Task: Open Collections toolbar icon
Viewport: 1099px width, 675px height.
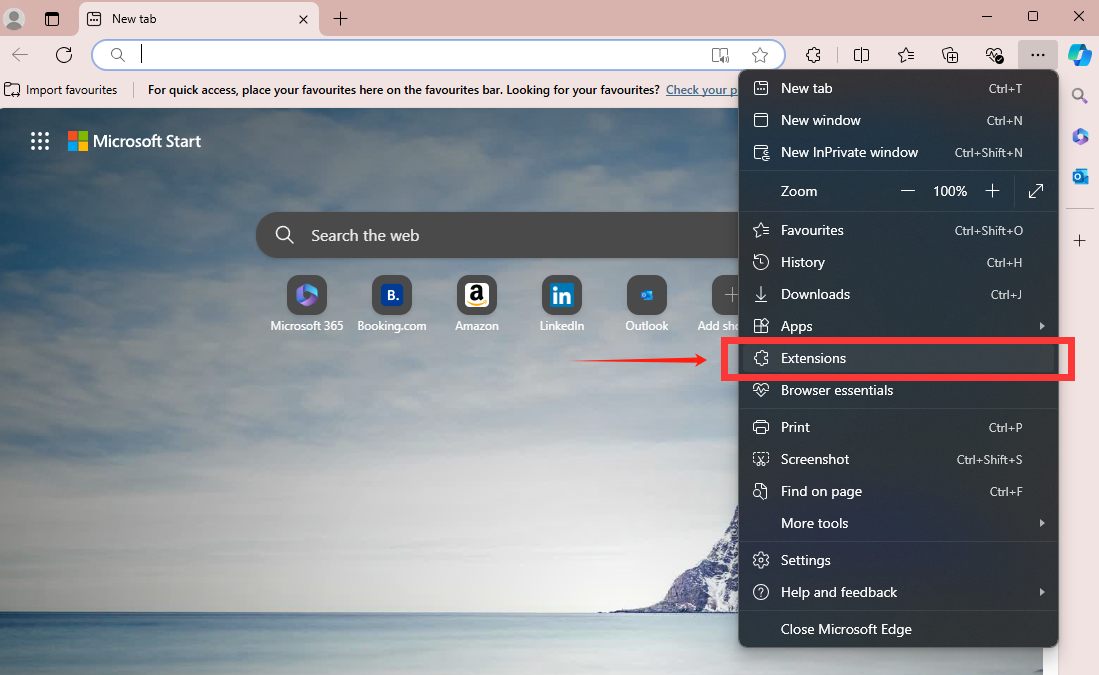Action: 950,55
